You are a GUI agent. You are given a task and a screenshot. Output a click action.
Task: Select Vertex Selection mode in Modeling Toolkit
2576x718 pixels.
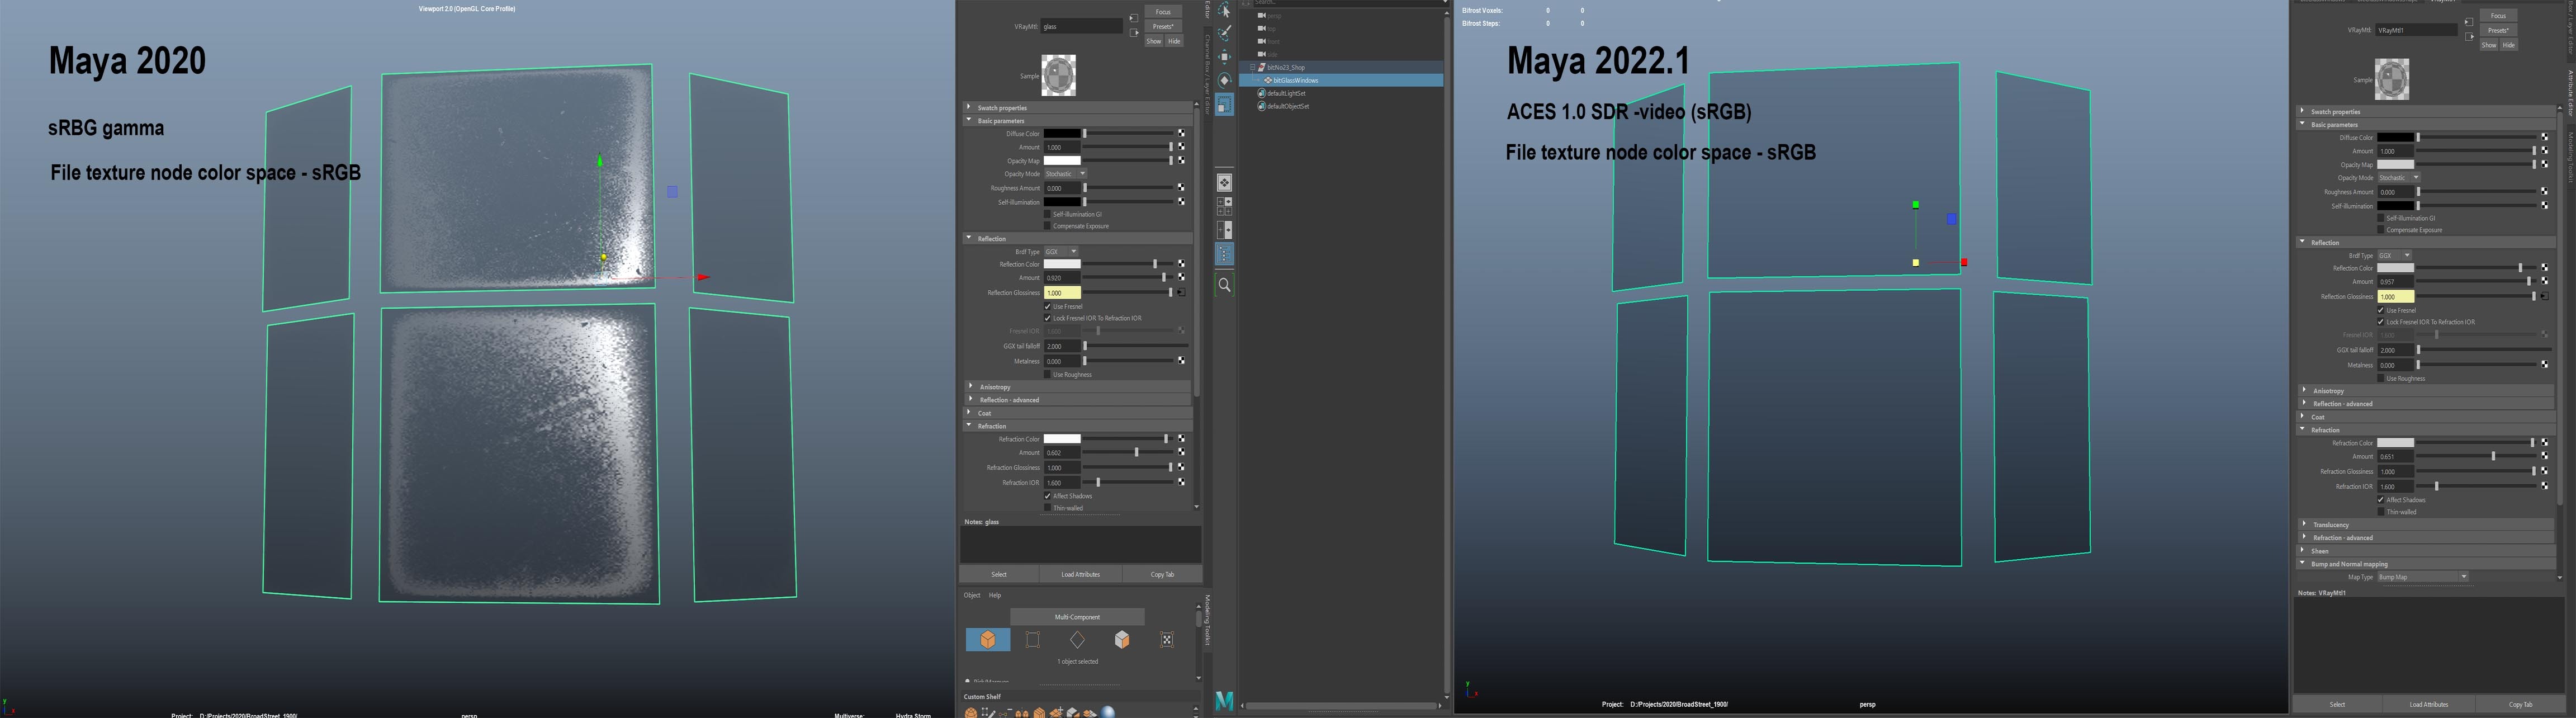pos(1033,639)
